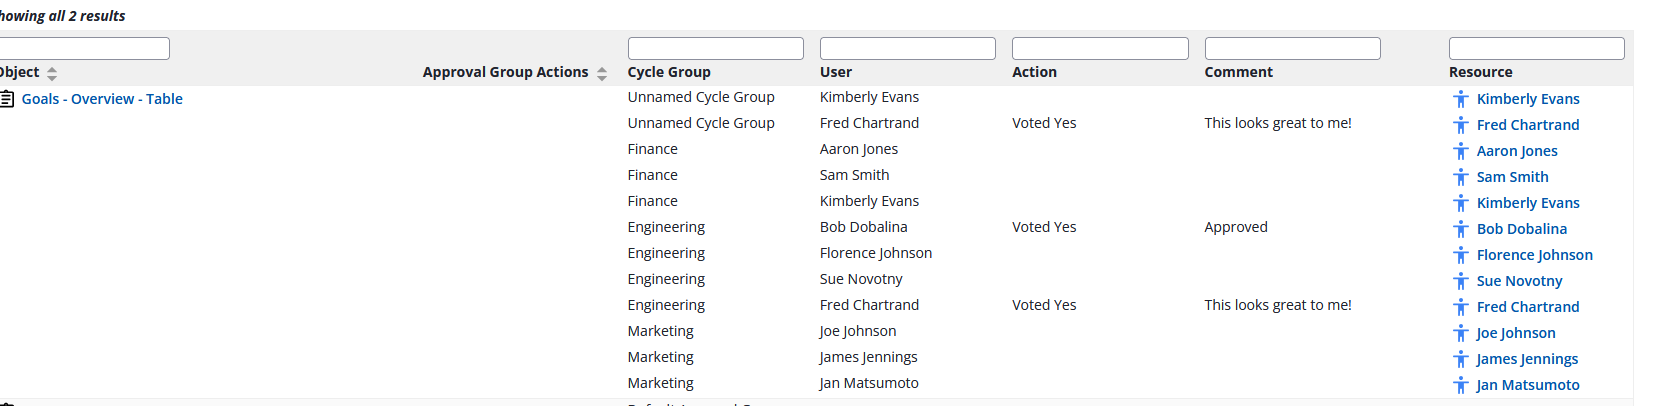Open the Jan Matsumoto resource link
1677x406 pixels.
(x=1527, y=385)
